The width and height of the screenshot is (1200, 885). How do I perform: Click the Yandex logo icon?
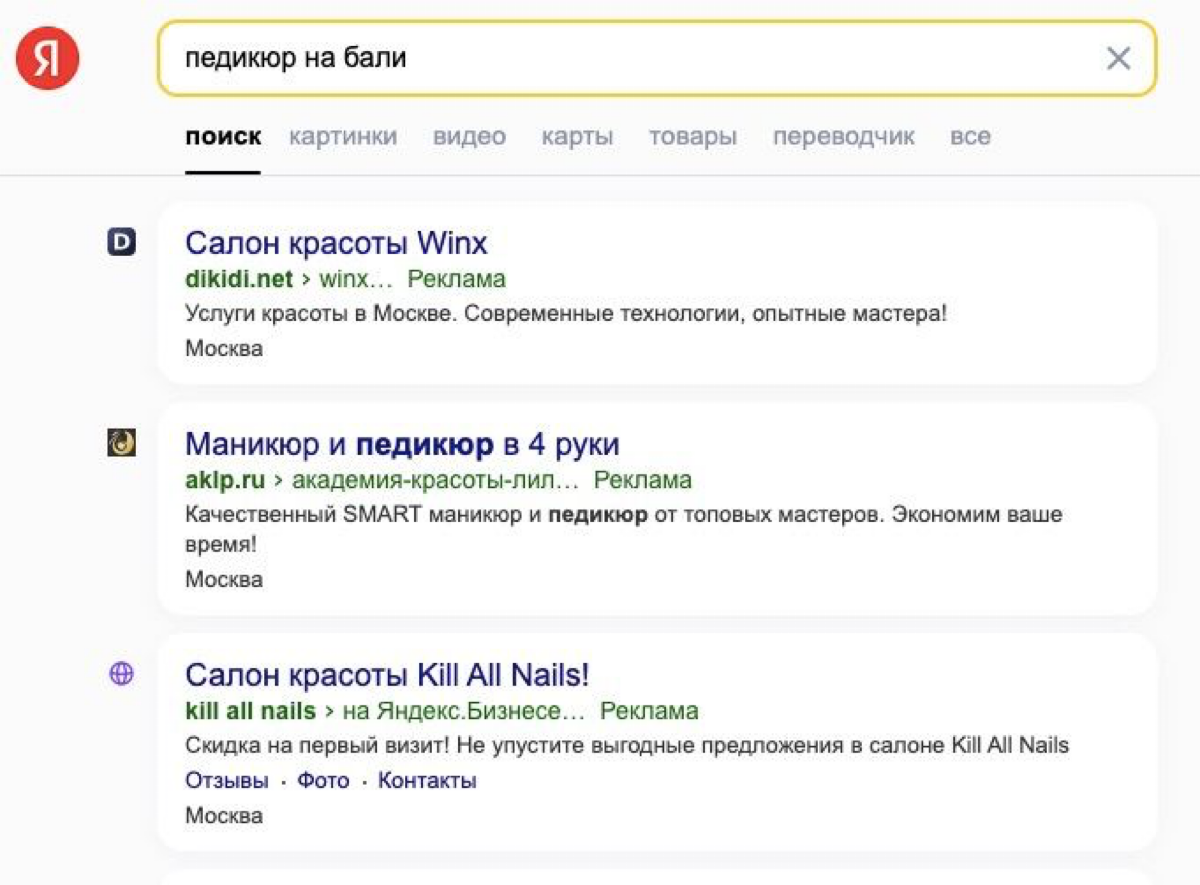47,58
